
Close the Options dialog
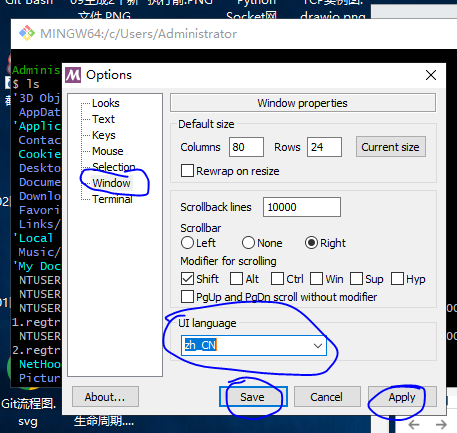tap(431, 75)
